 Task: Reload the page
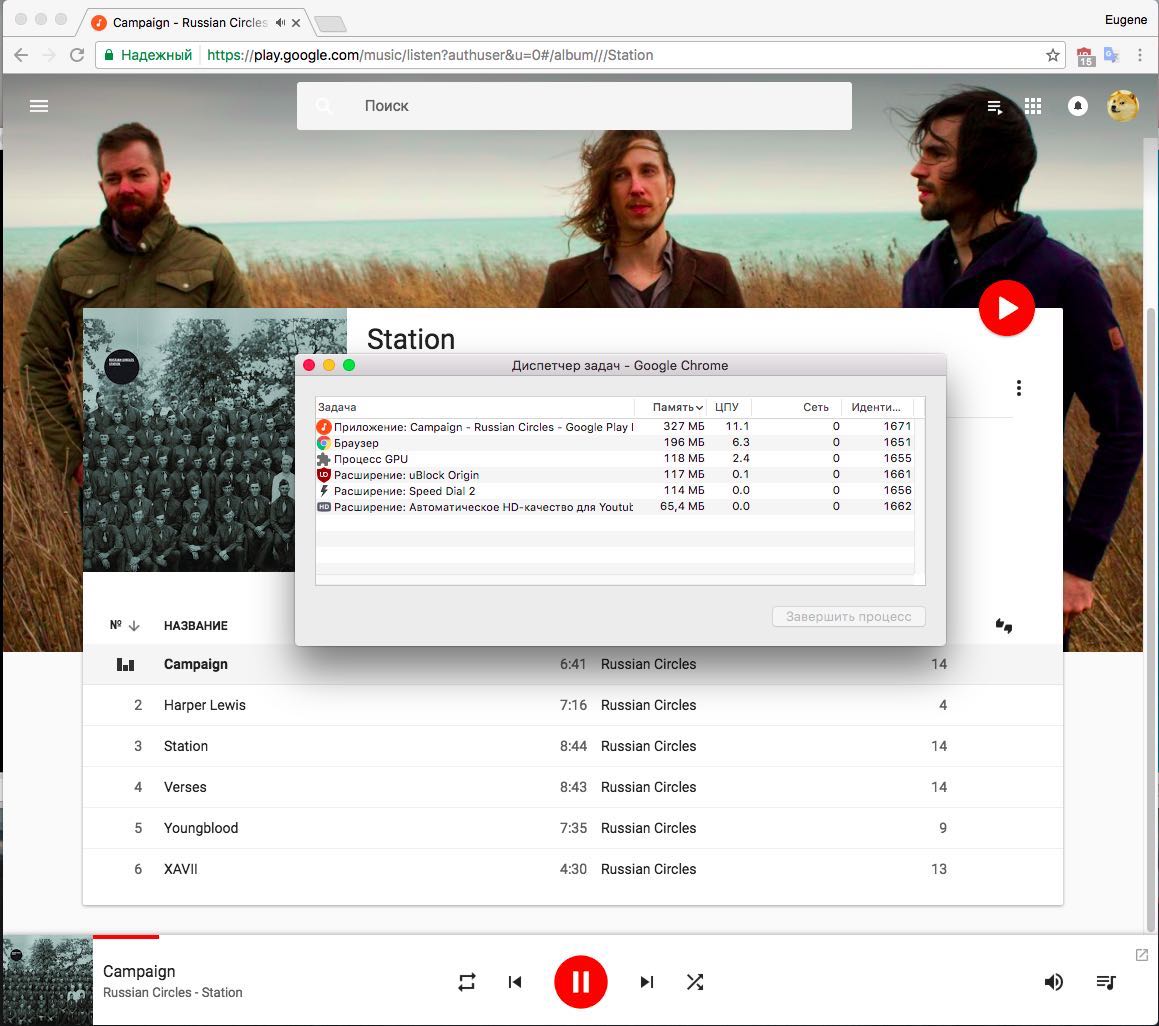(x=77, y=55)
